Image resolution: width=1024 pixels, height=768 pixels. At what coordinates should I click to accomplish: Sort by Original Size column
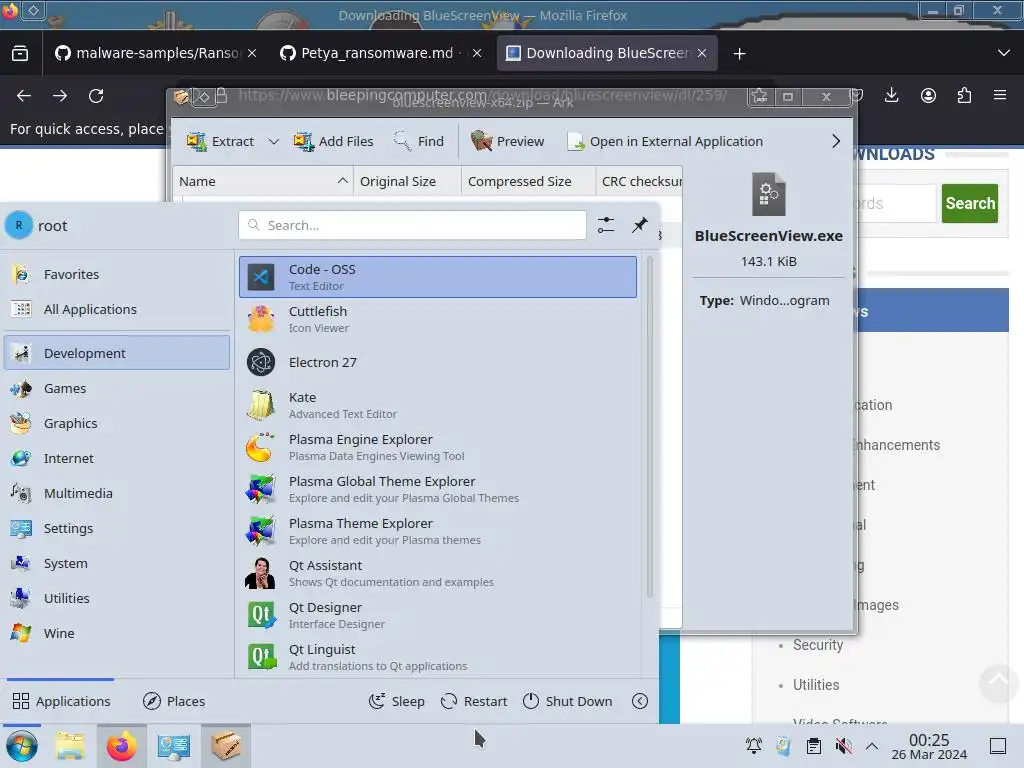pos(408,182)
